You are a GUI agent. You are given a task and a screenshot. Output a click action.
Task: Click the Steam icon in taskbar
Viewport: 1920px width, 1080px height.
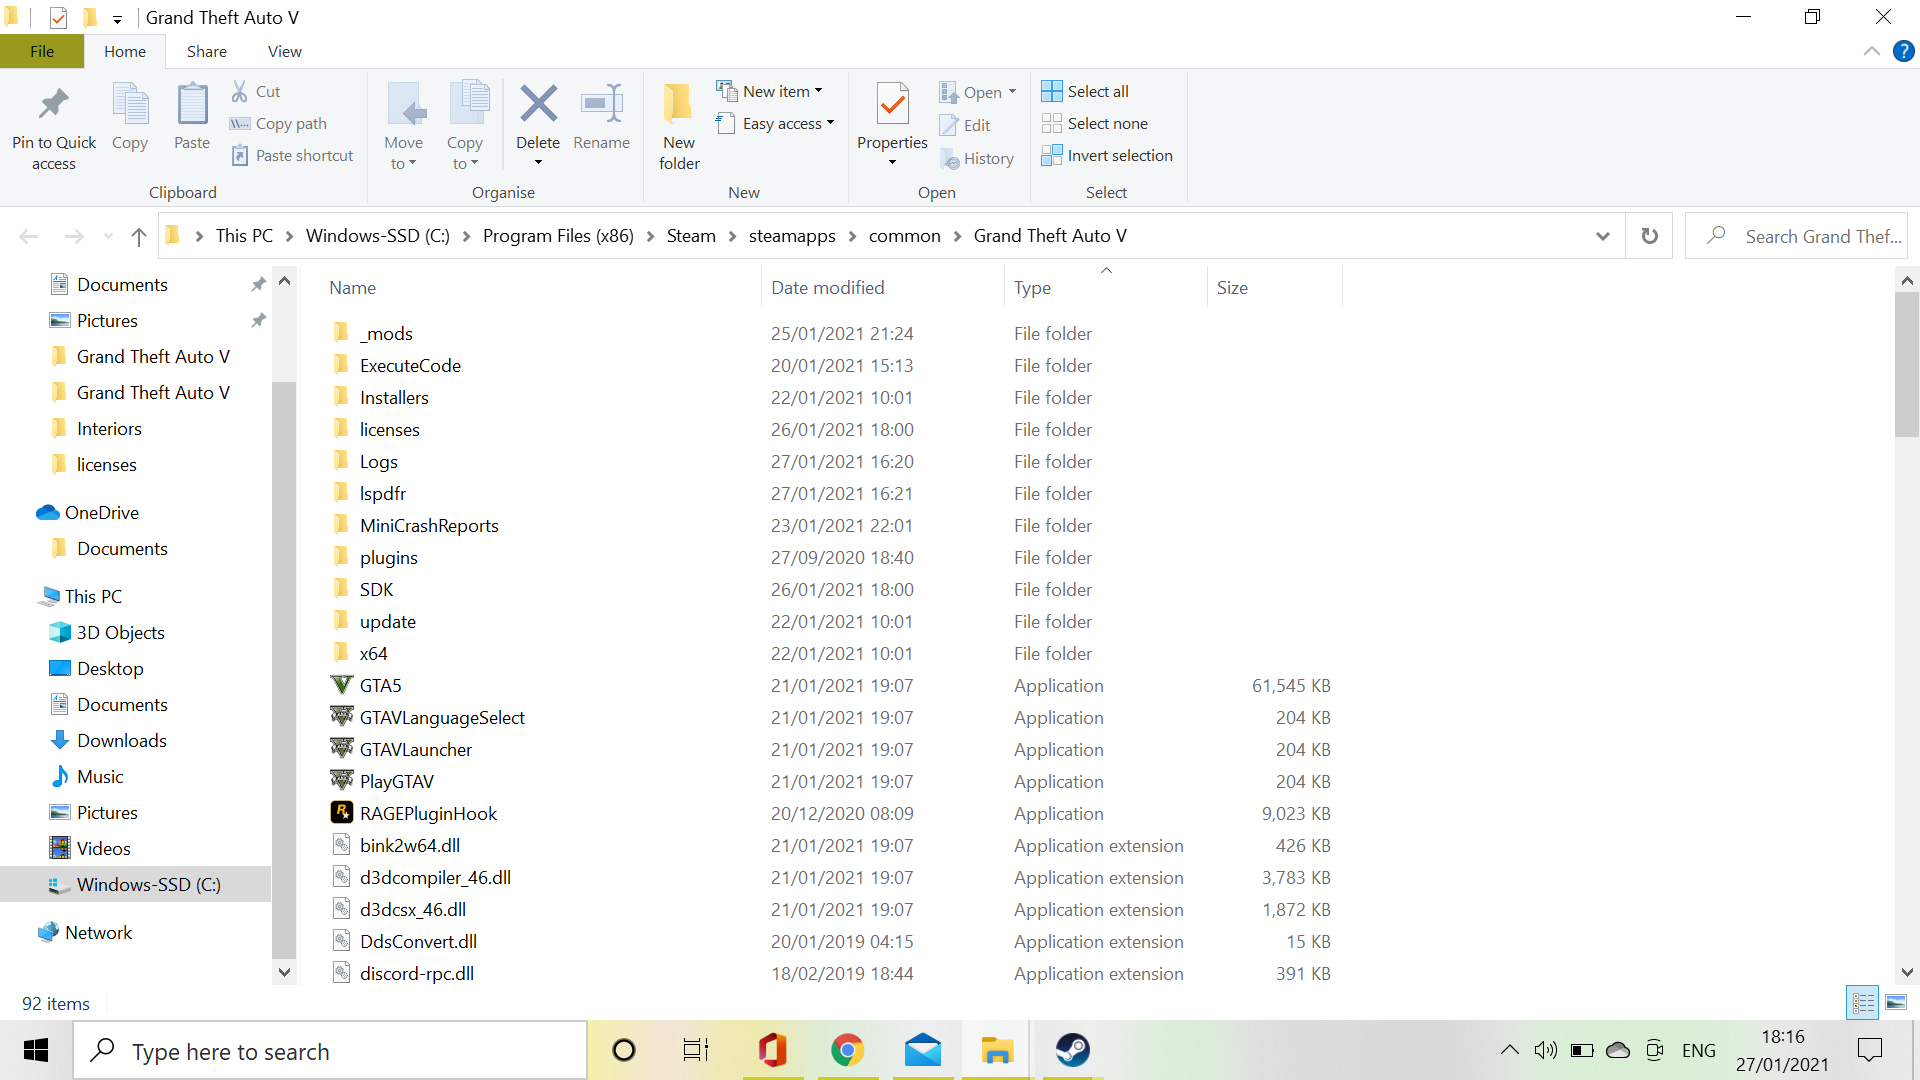tap(1072, 1050)
